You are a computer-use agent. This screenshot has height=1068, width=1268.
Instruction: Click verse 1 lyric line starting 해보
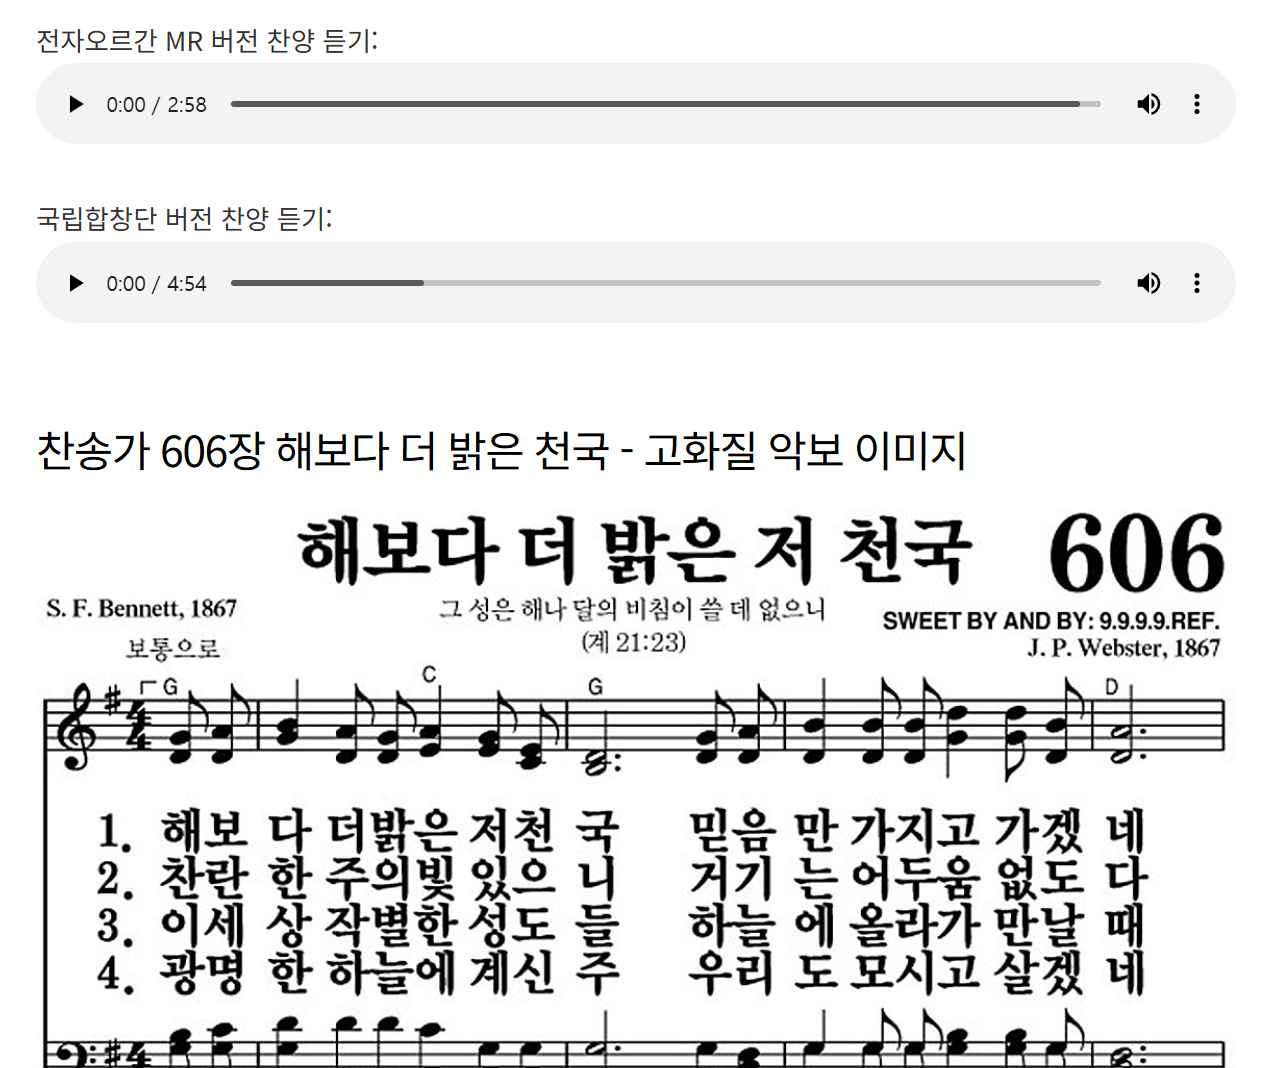coord(621,830)
